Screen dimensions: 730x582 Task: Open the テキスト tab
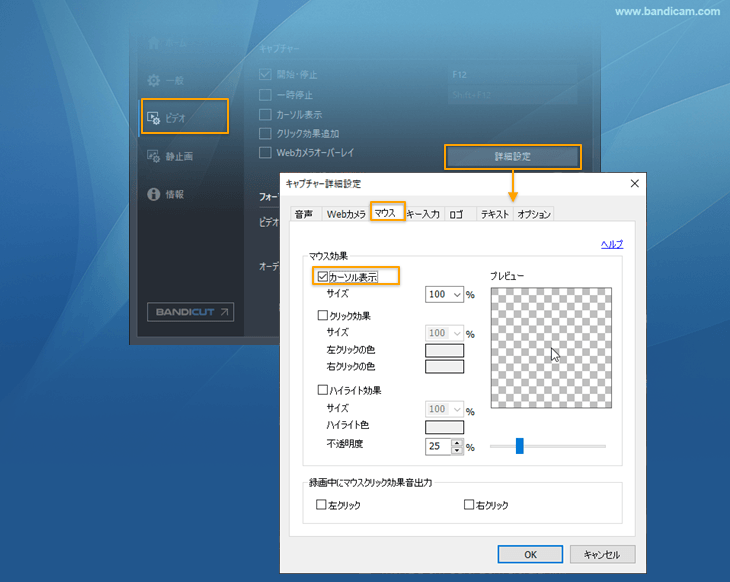[494, 214]
